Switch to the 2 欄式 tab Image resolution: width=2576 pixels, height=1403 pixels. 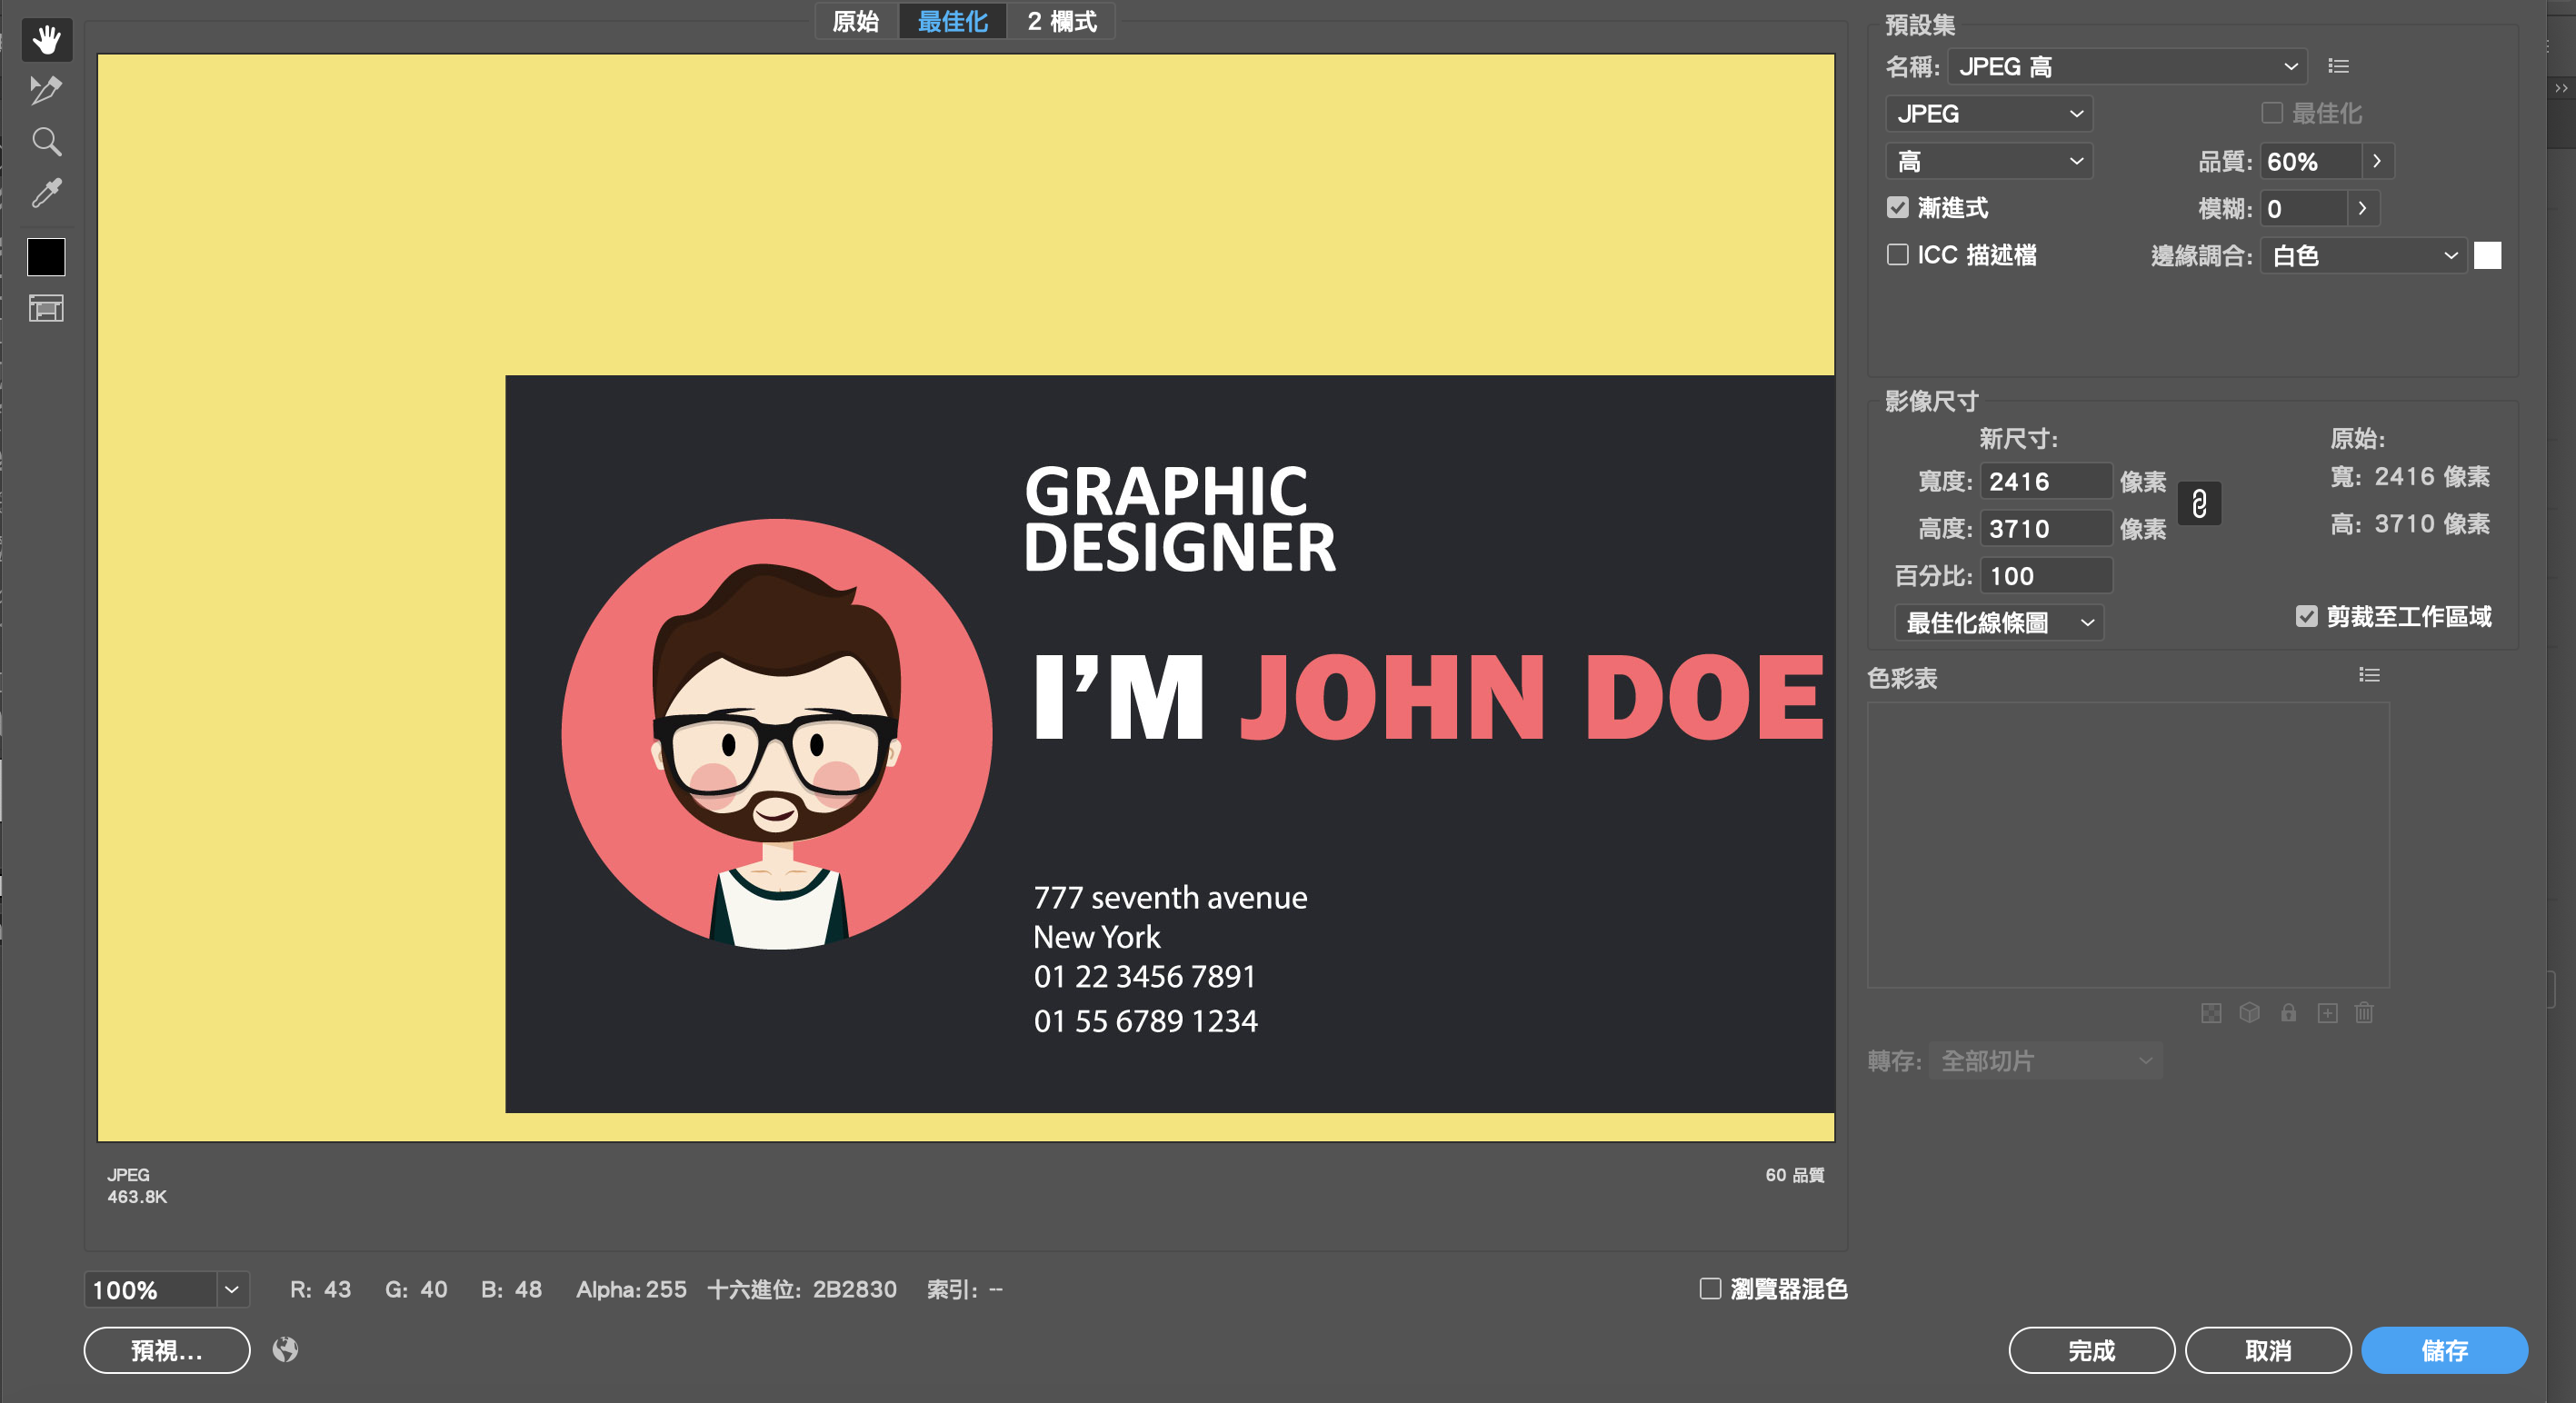click(1061, 21)
